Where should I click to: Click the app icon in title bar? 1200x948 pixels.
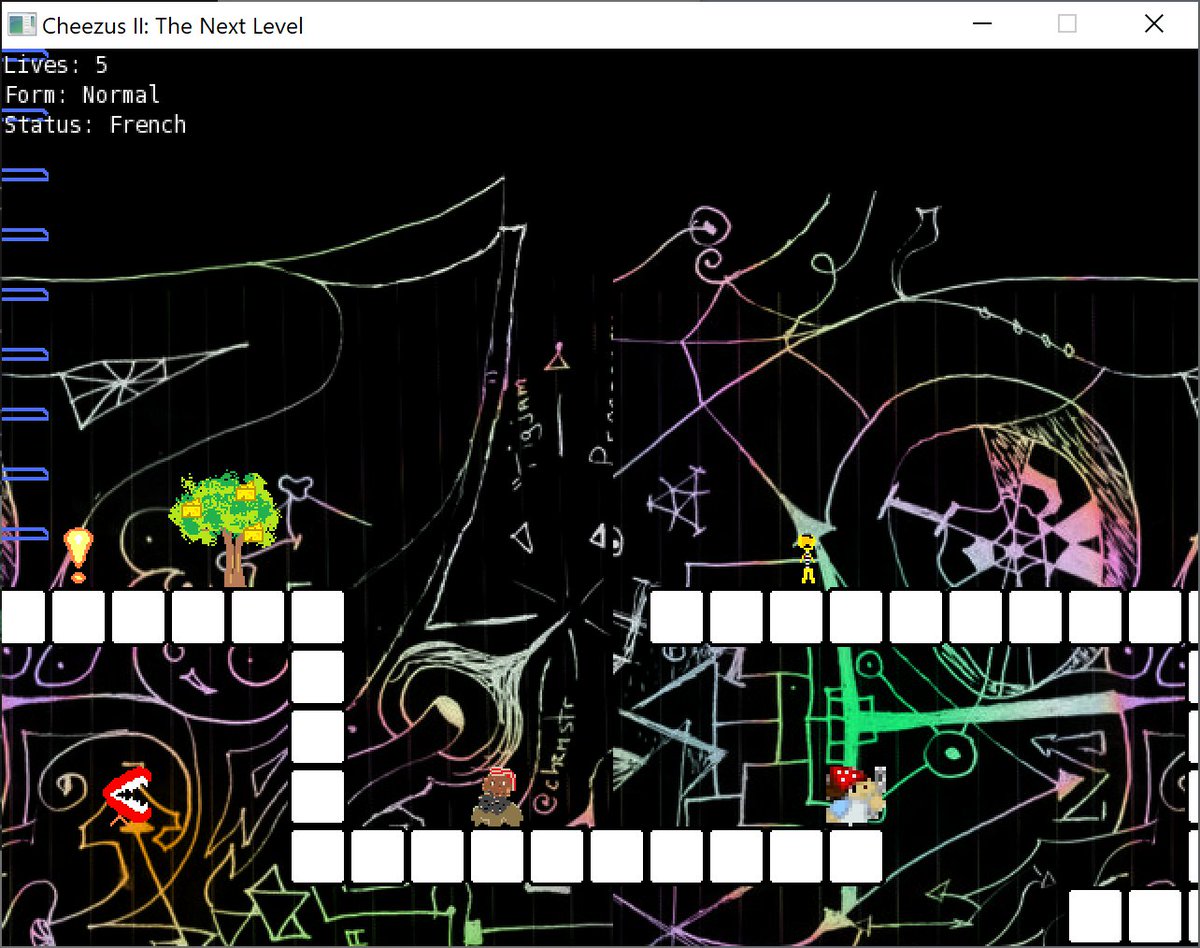(21, 24)
